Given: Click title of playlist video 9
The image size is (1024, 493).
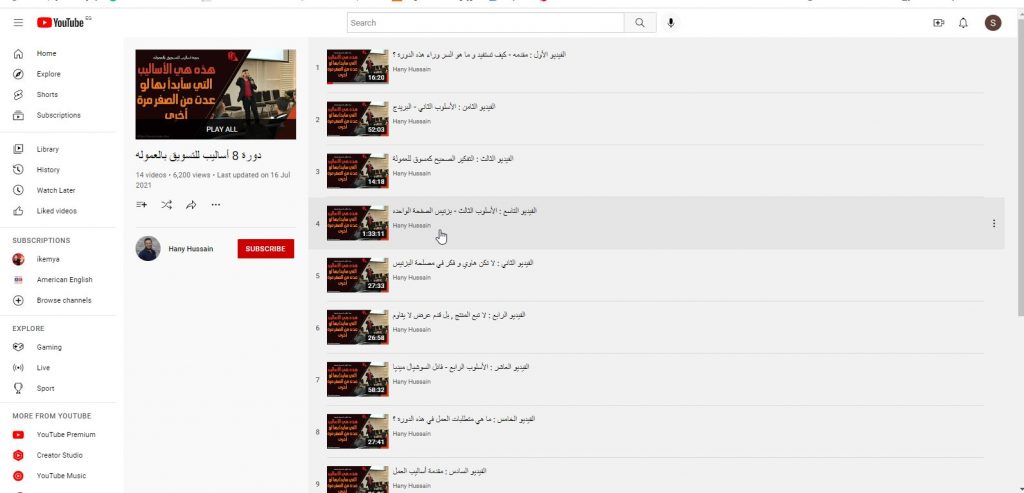Looking at the screenshot, I should pyautogui.click(x=439, y=471).
